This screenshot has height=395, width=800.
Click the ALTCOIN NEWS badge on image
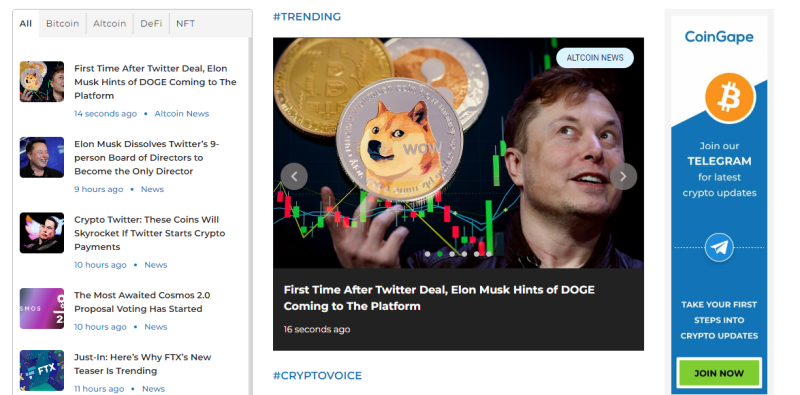(595, 58)
